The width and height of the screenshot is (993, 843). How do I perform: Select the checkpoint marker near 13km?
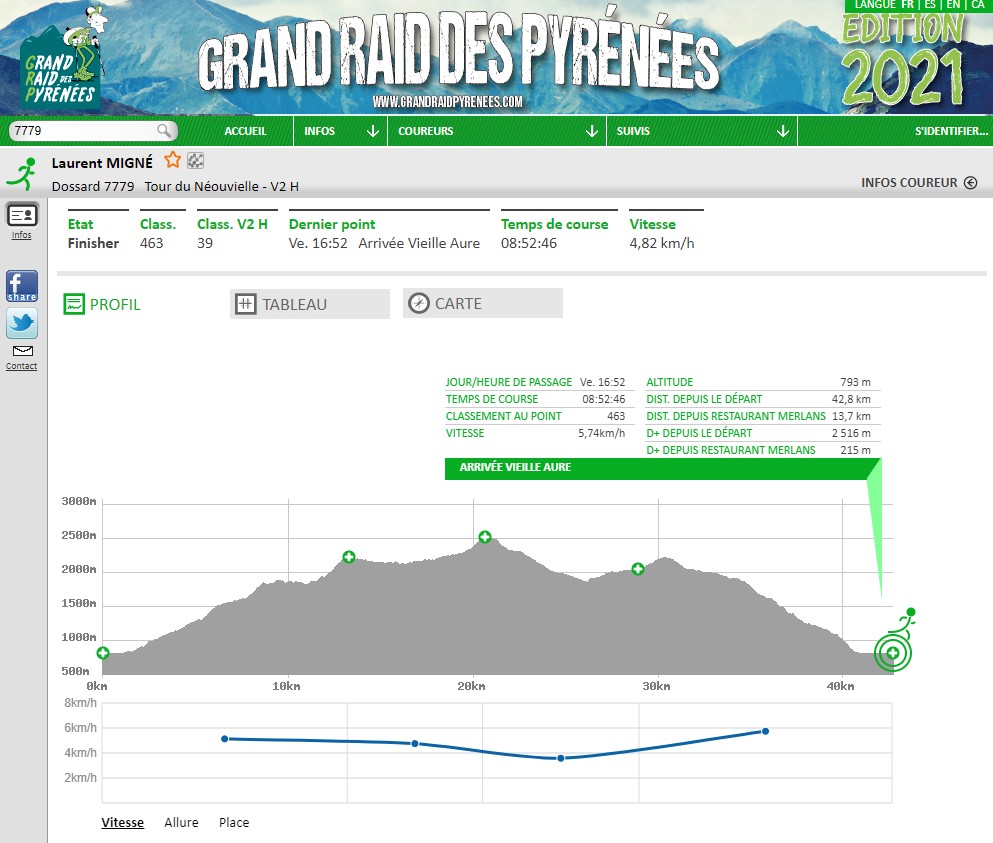click(349, 557)
